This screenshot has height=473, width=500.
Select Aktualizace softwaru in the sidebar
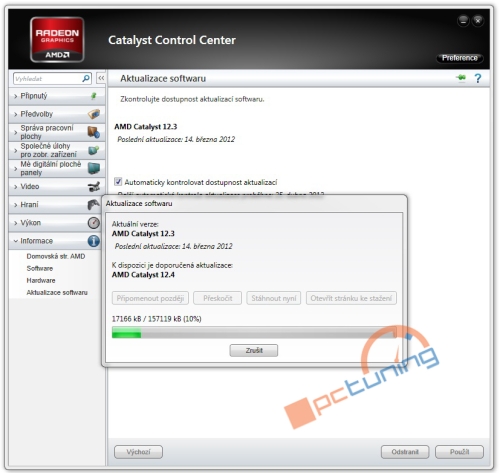tap(57, 292)
